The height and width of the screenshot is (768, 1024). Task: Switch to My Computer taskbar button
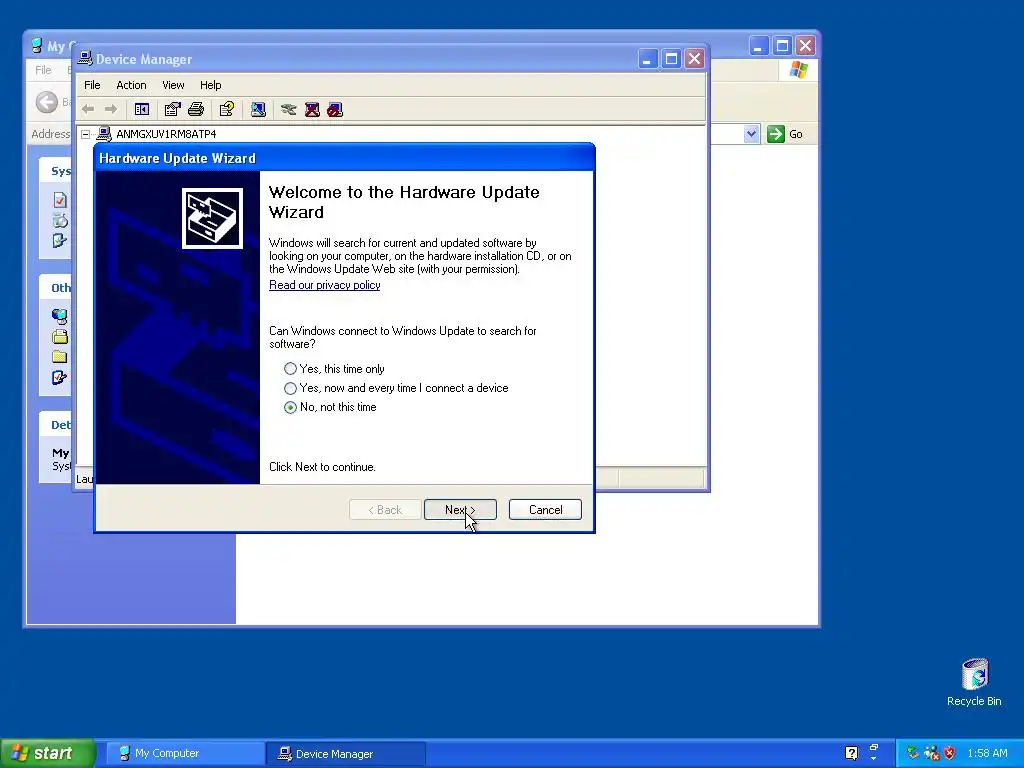(185, 754)
